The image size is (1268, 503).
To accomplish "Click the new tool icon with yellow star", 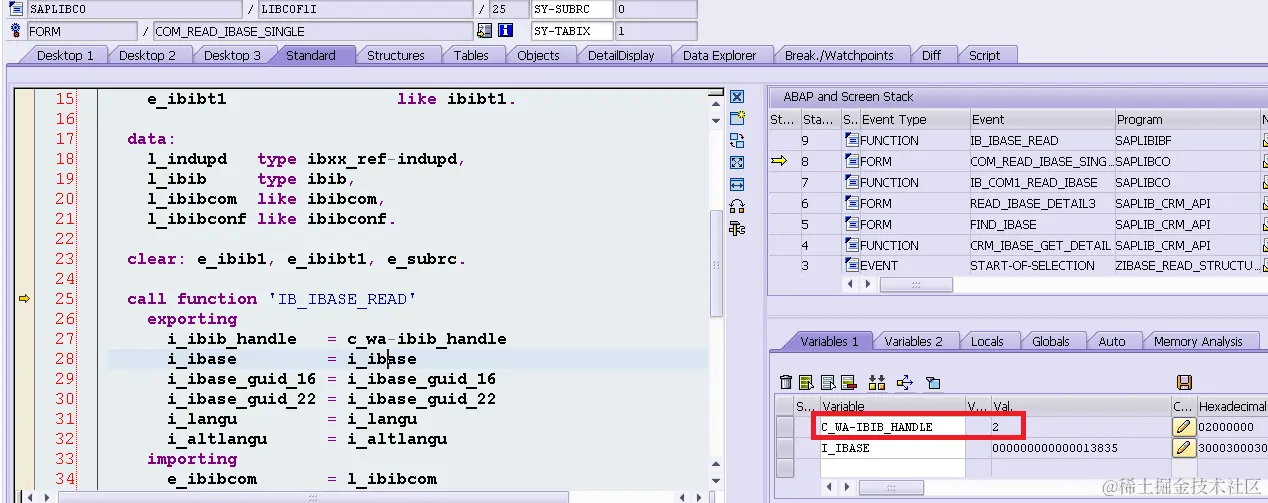I will pyautogui.click(x=737, y=118).
